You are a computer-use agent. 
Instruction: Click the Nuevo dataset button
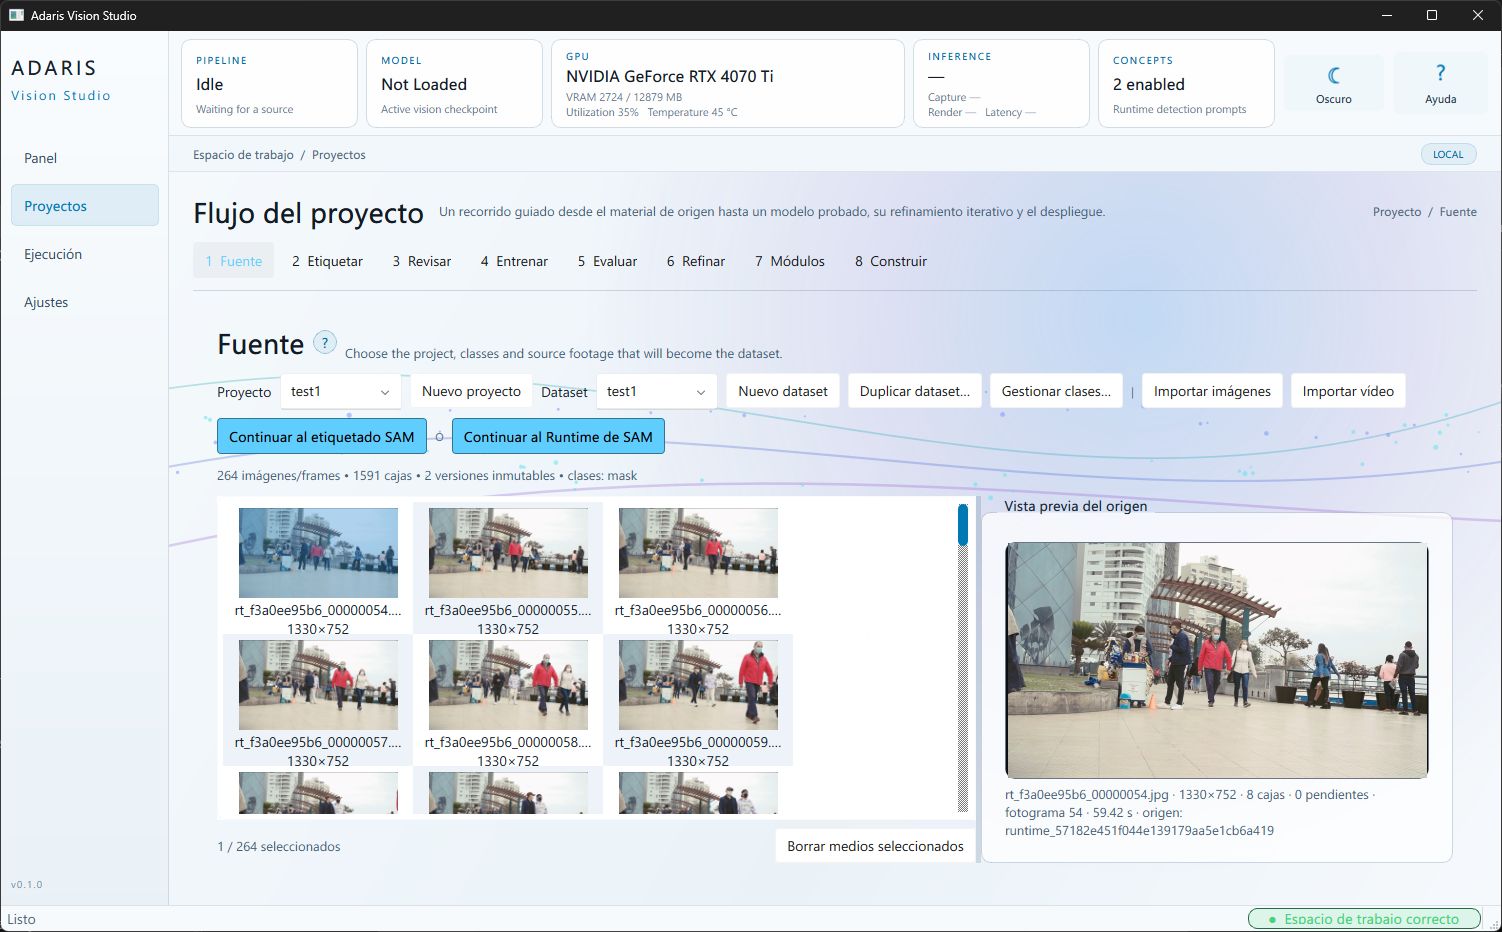point(783,391)
